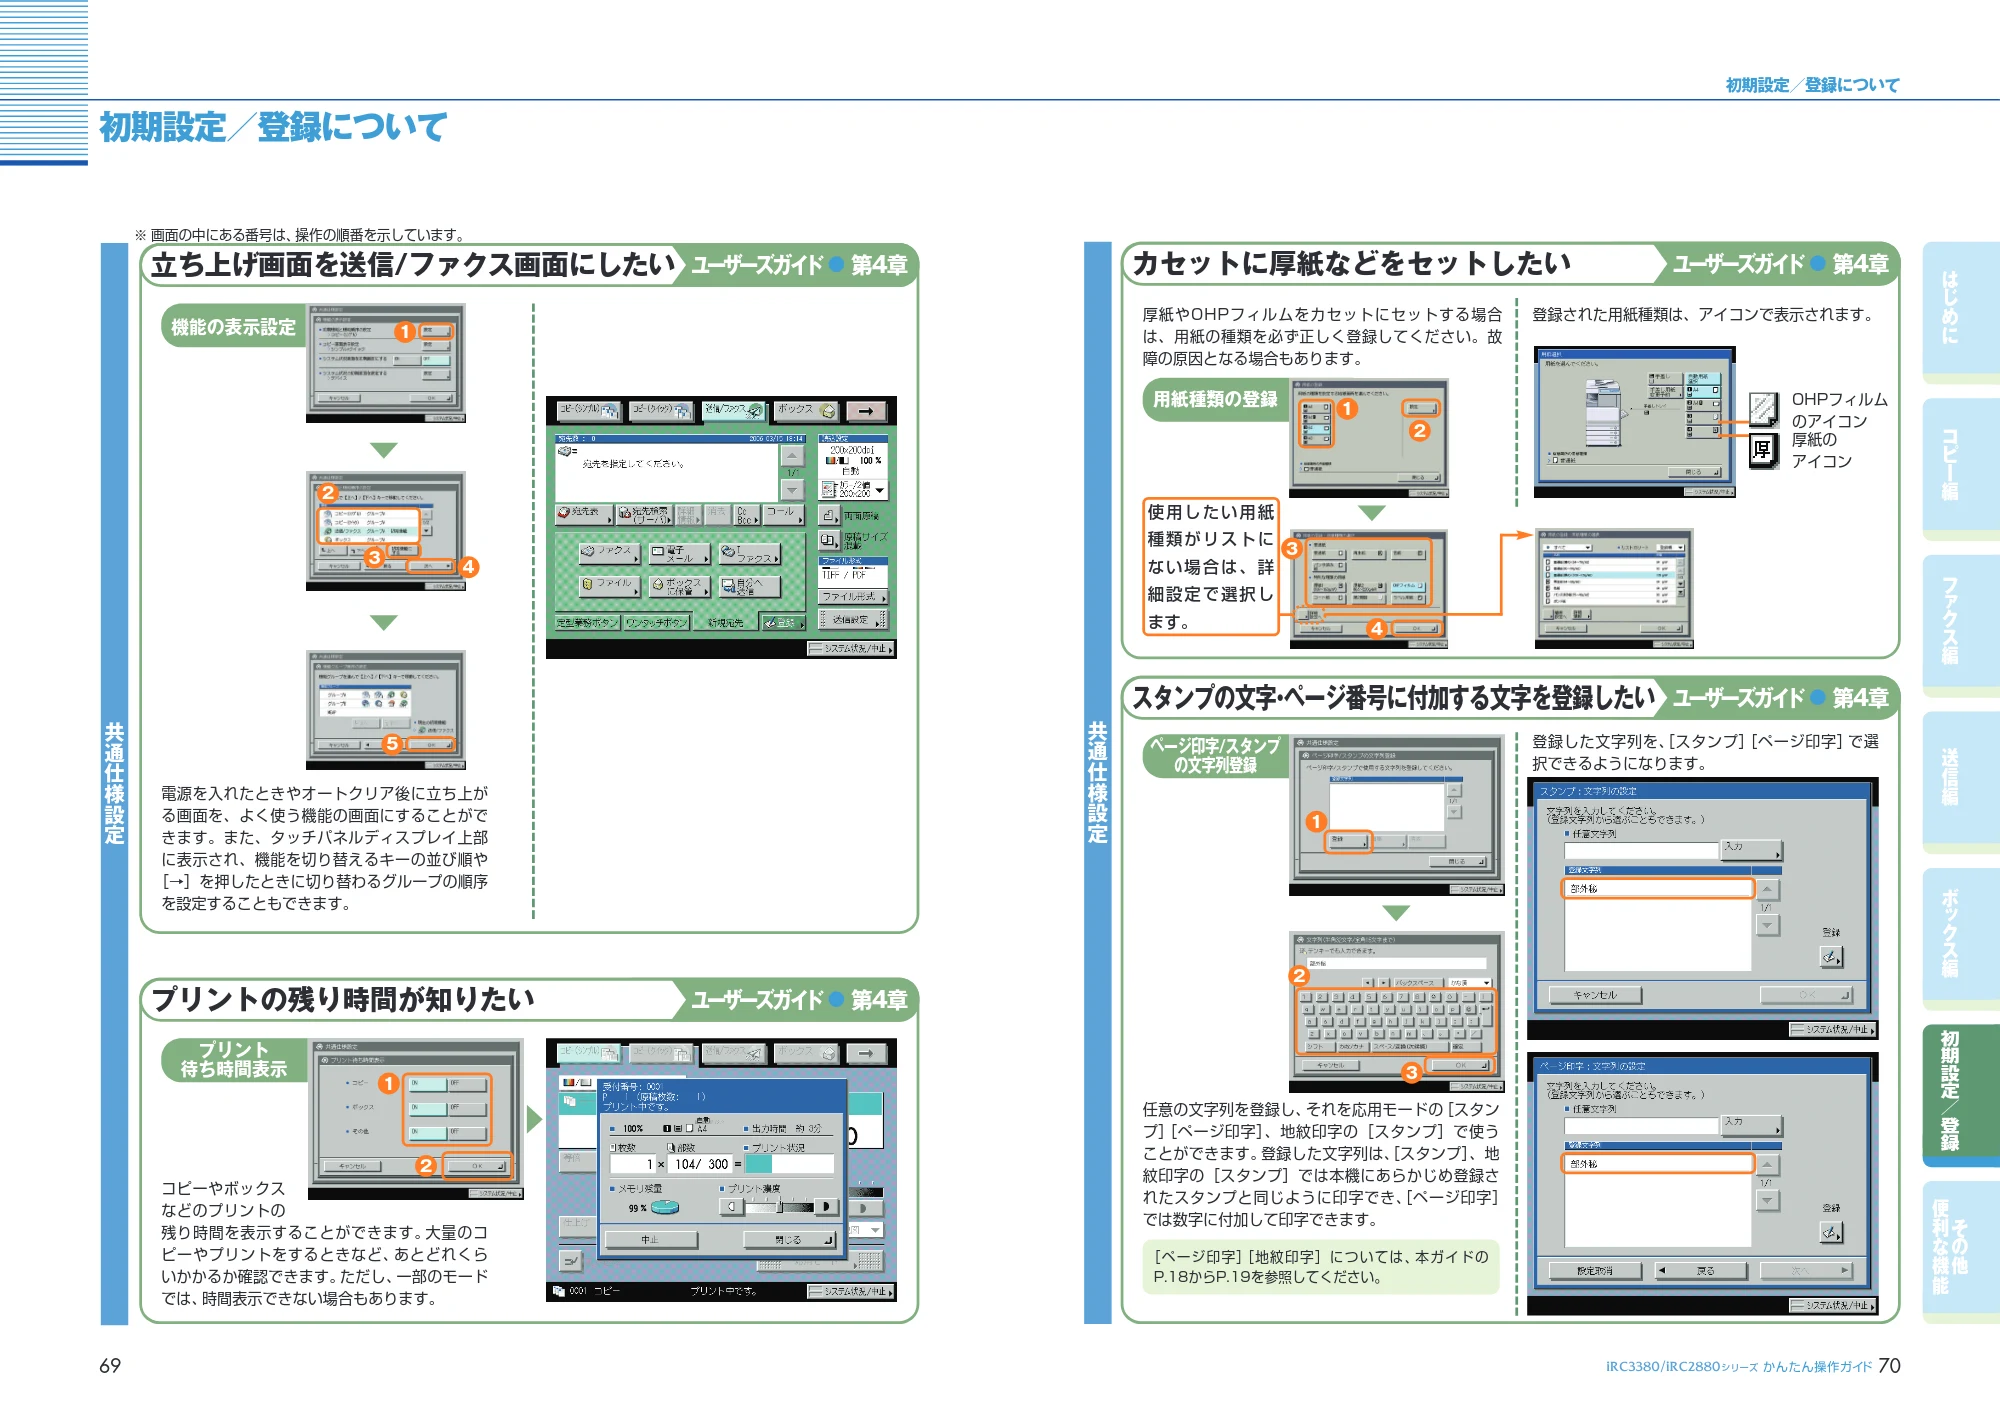Click the 原稿サイズ混載 mixed-size originals icon
Viewport: 2000px width, 1413px height.
829,540
